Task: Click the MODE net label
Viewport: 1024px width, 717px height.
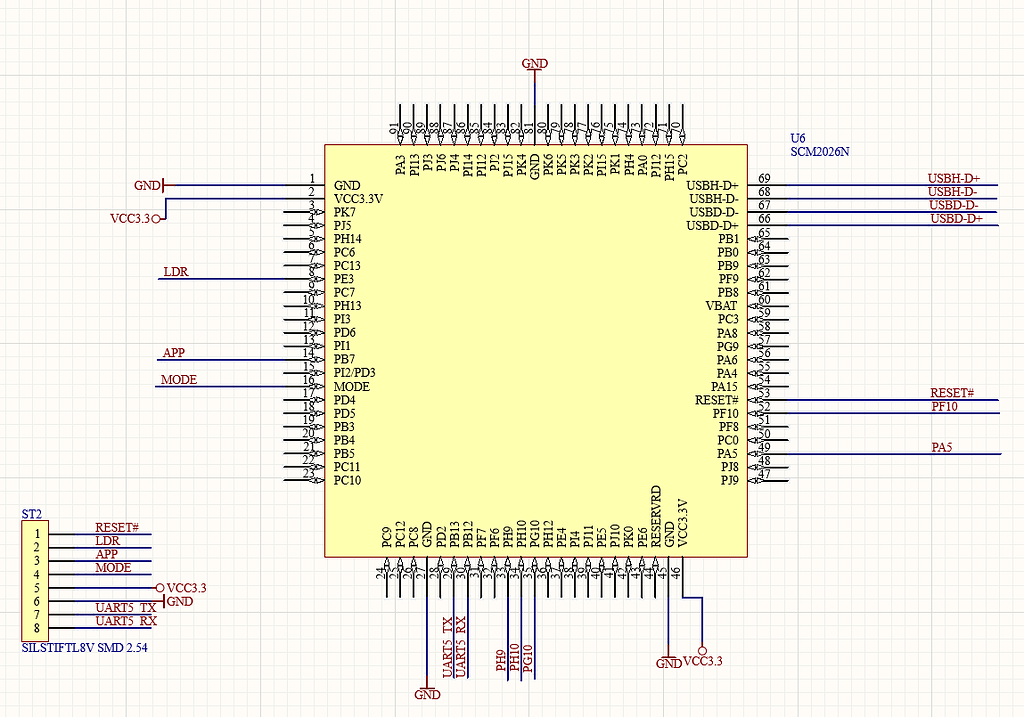Action: click(x=176, y=379)
